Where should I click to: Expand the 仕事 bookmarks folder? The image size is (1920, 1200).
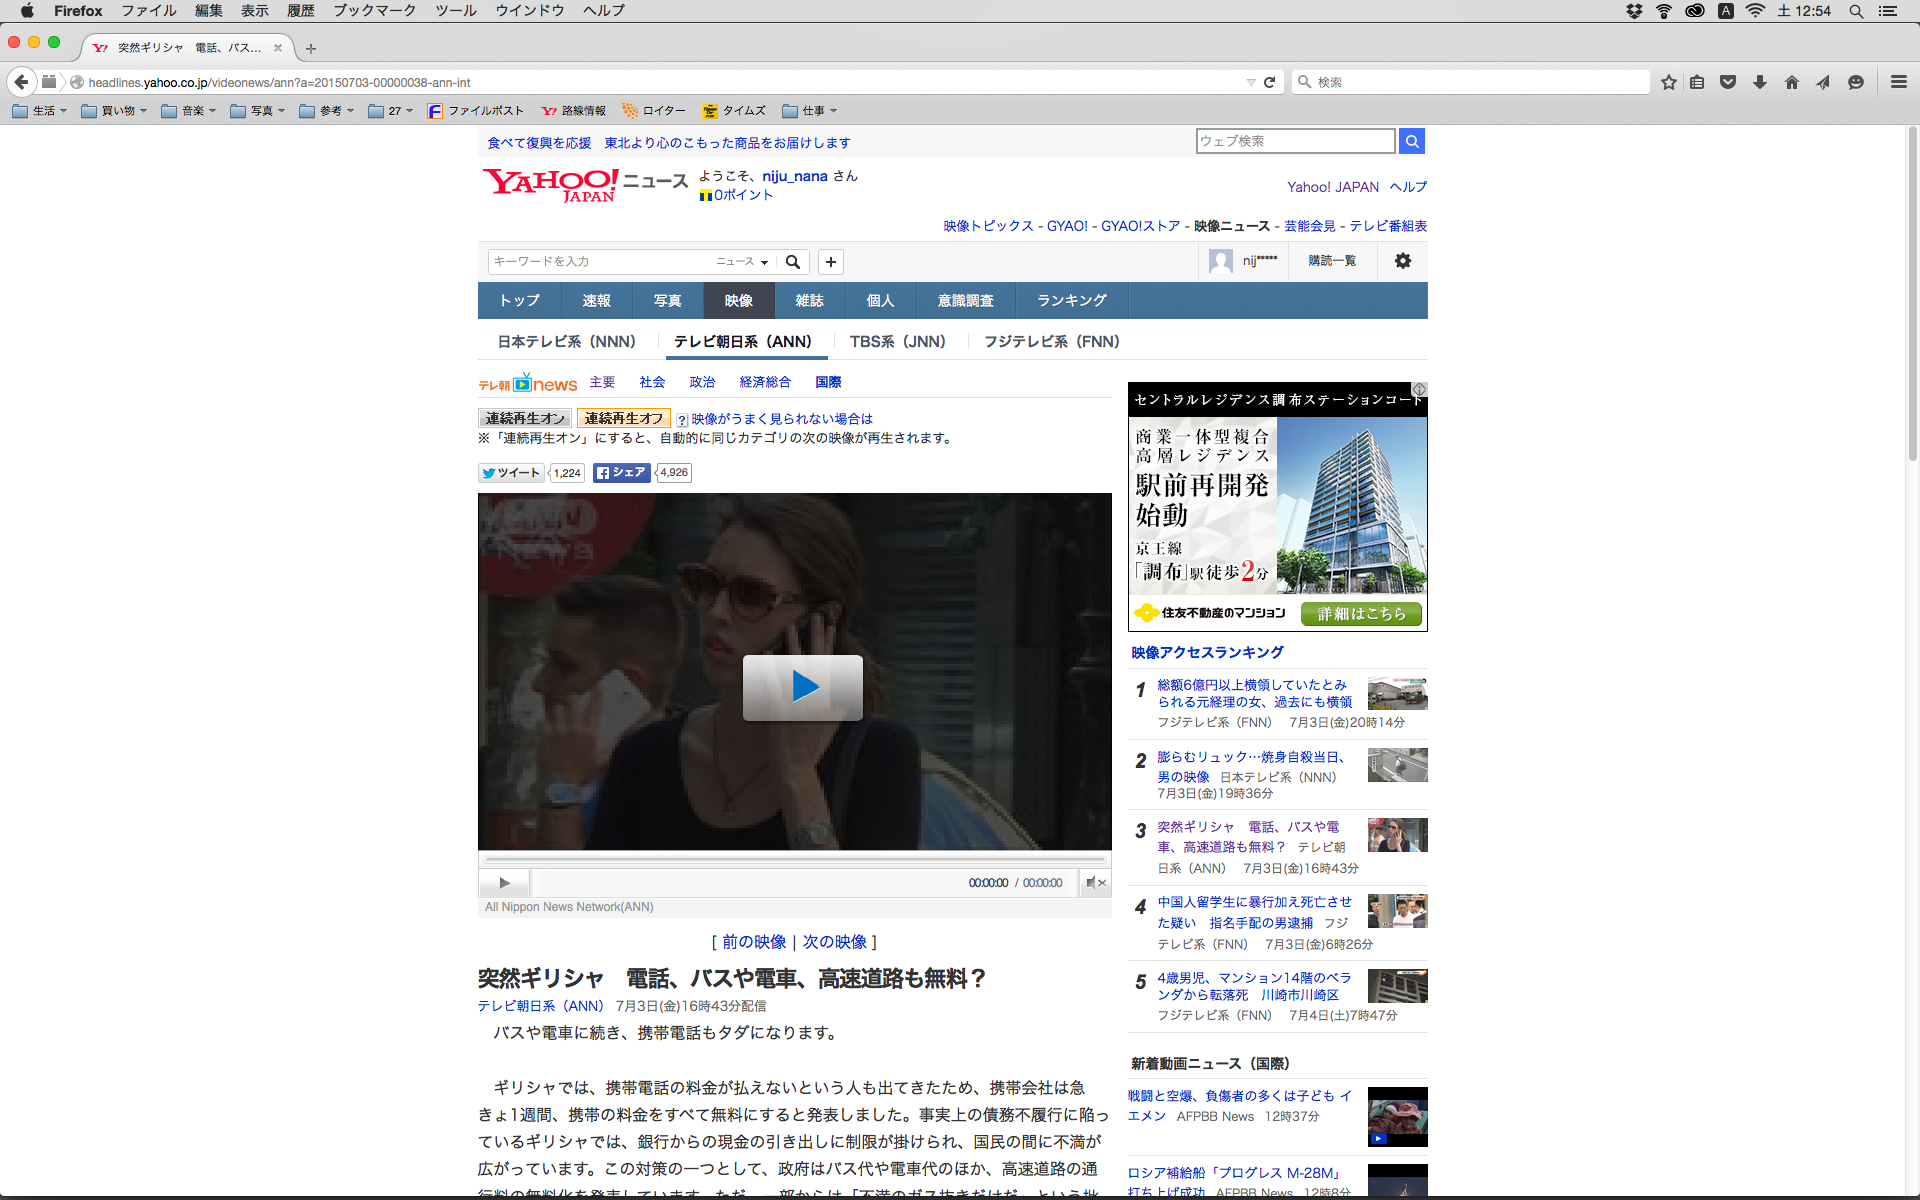[810, 111]
